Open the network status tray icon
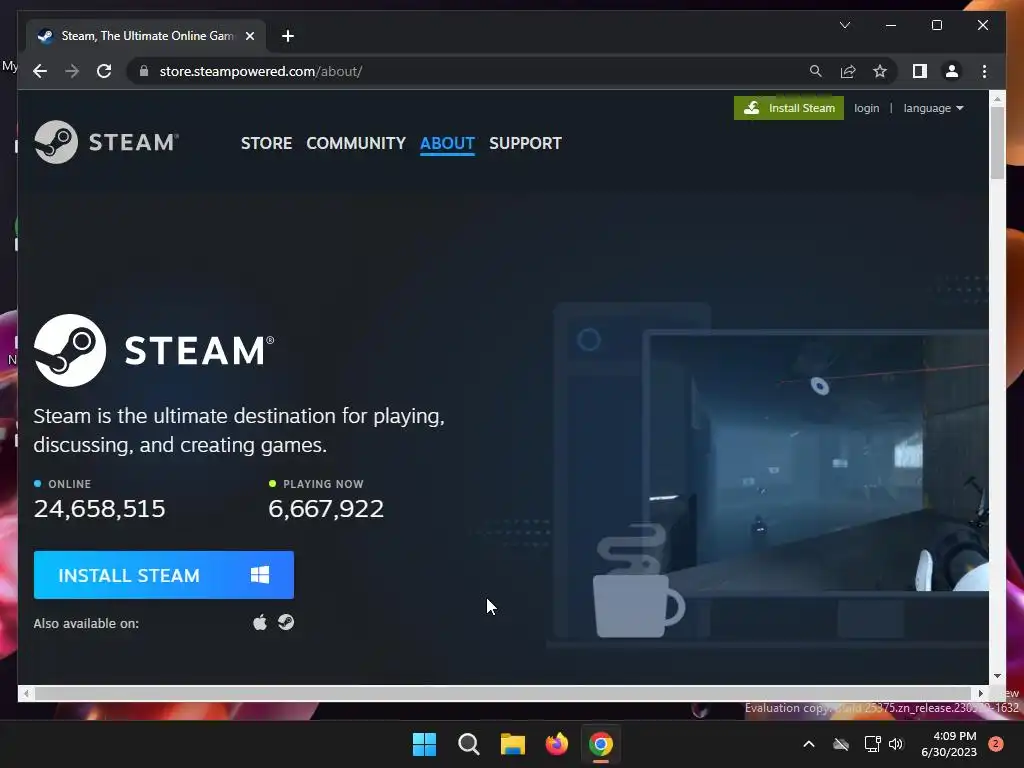The height and width of the screenshot is (768, 1024). click(872, 744)
